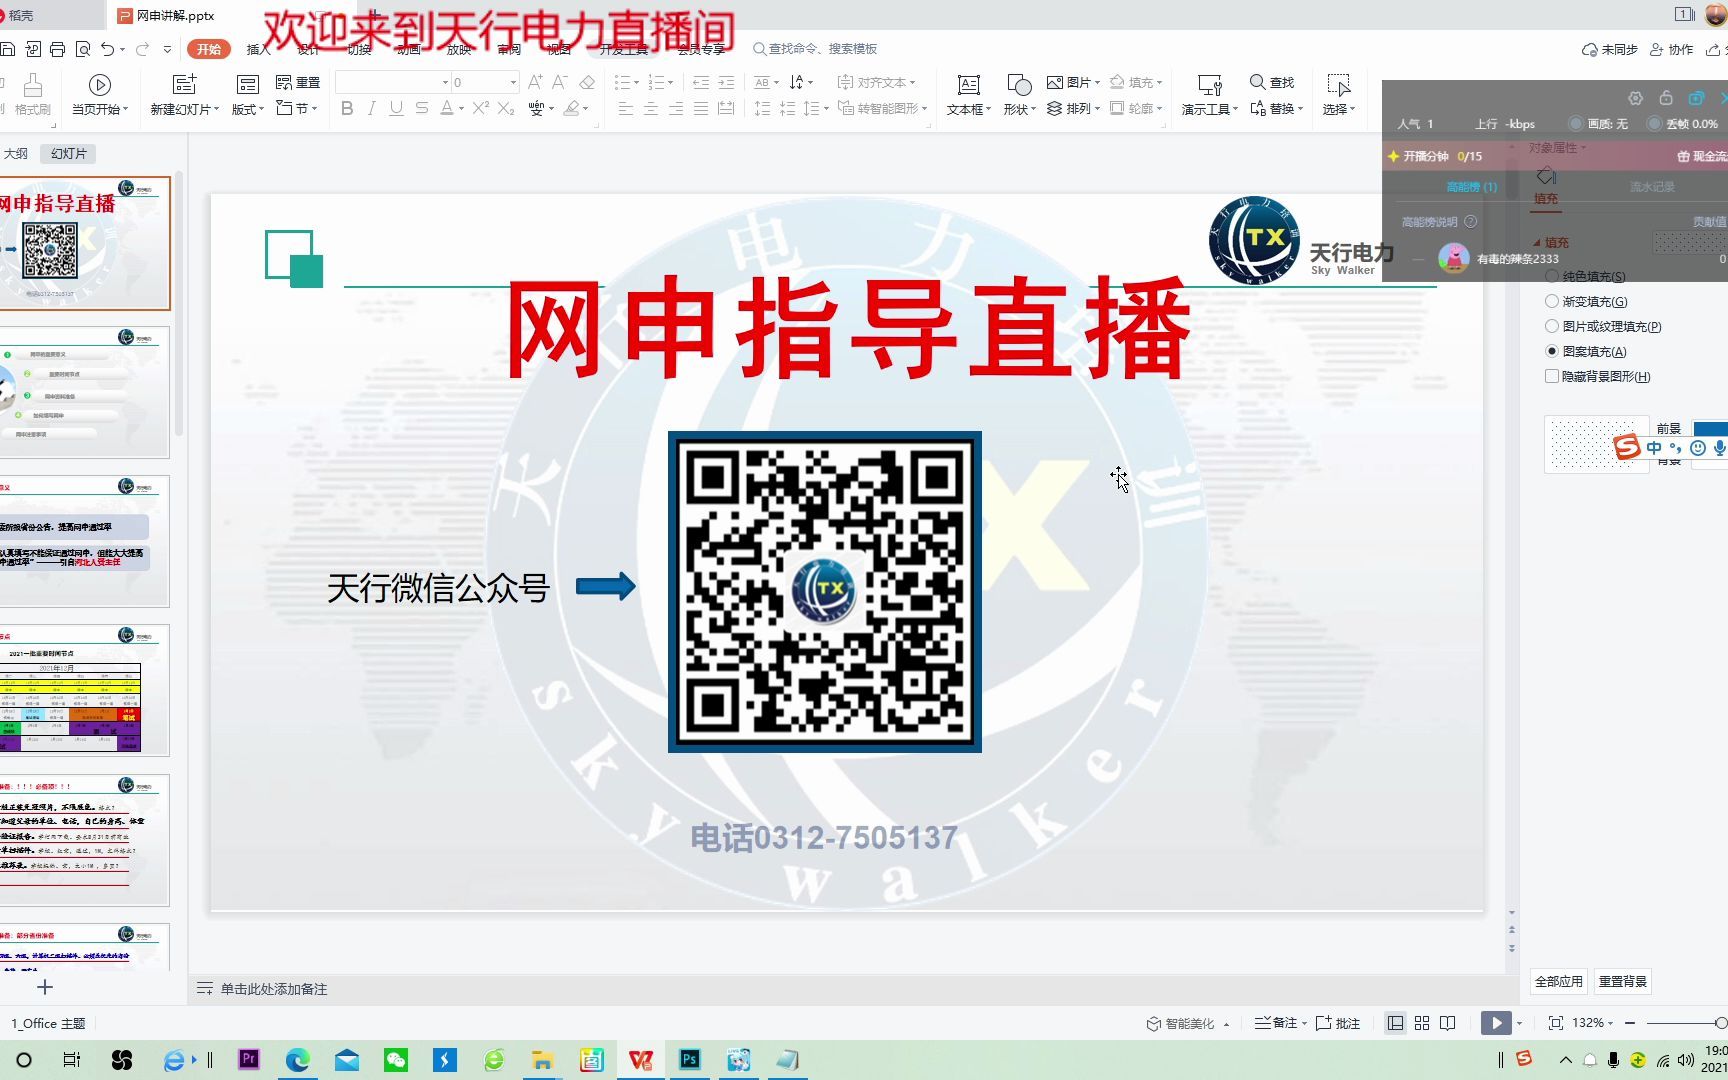The height and width of the screenshot is (1080, 1728).
Task: Open the 插入 insert tab
Action: (258, 49)
